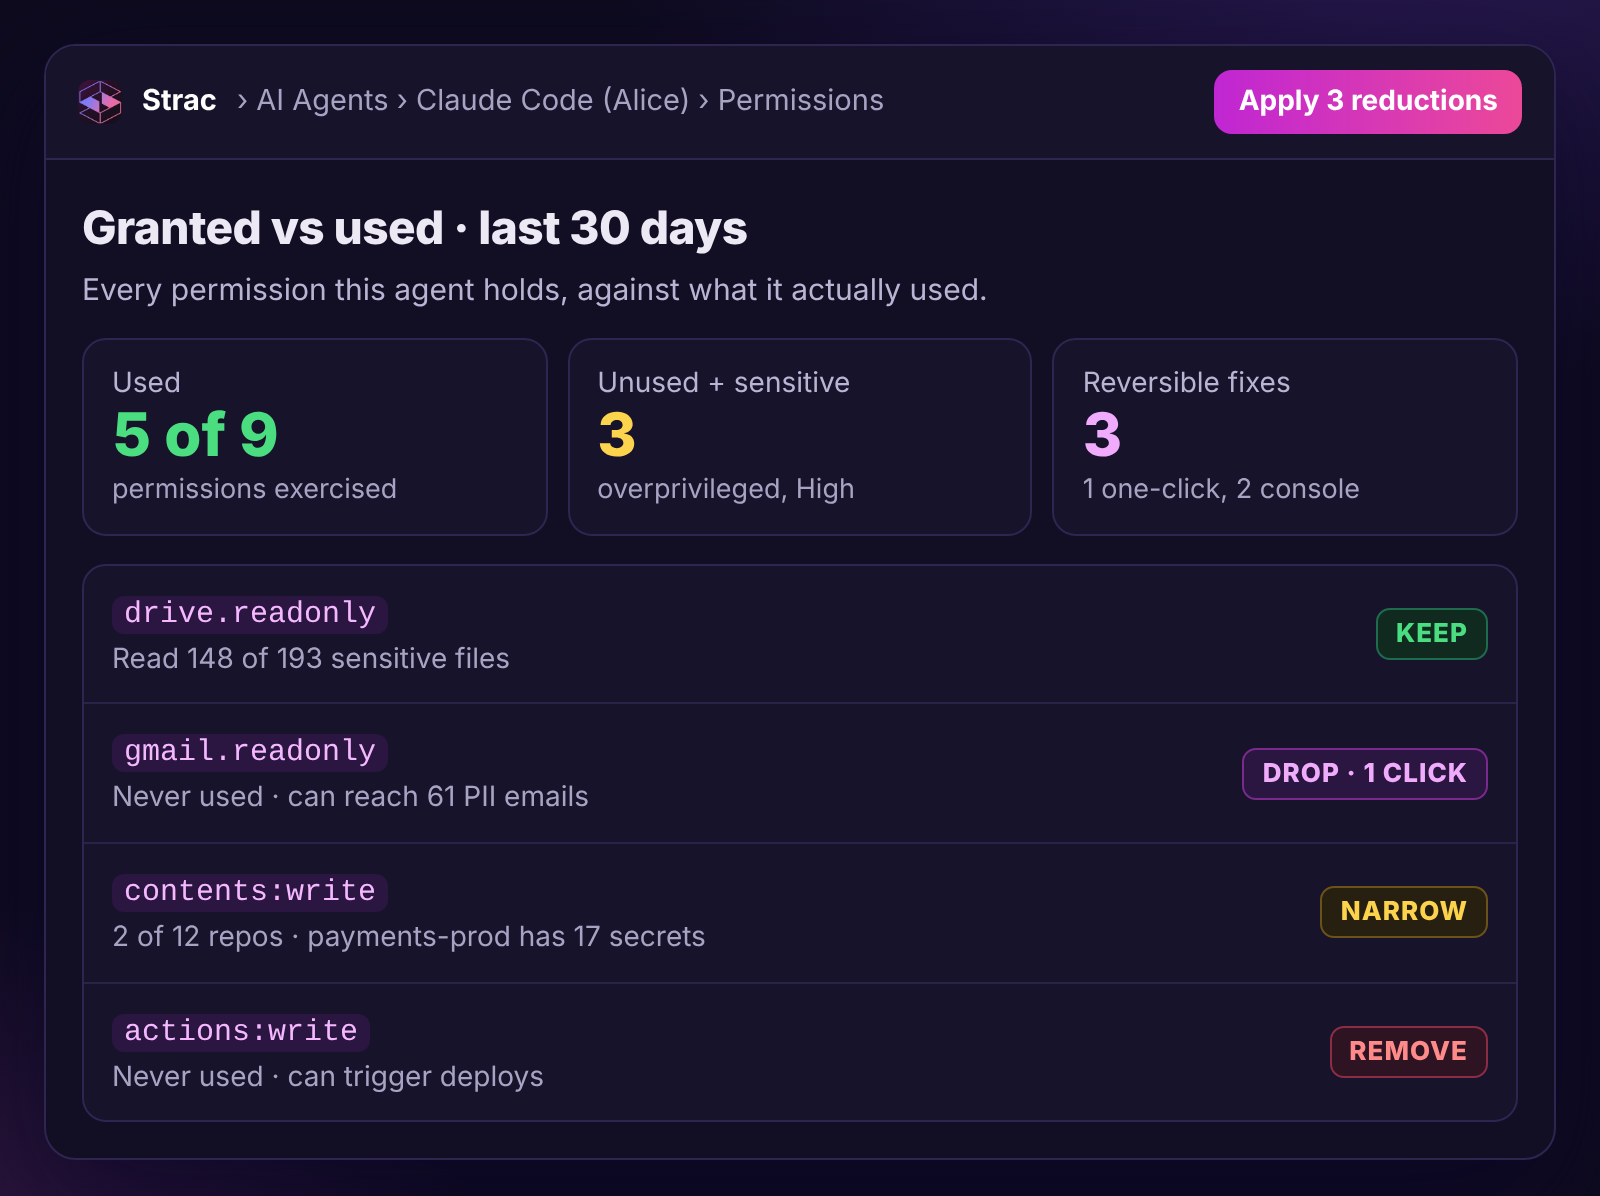This screenshot has width=1600, height=1196.
Task: Click the 'Granted vs used · last 30 days' heading
Action: (415, 228)
